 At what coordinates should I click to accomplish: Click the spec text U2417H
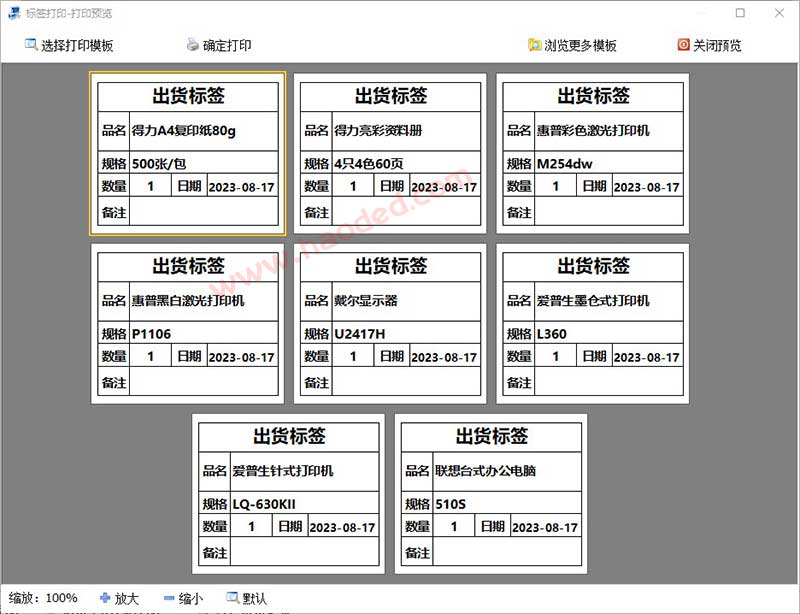click(360, 334)
